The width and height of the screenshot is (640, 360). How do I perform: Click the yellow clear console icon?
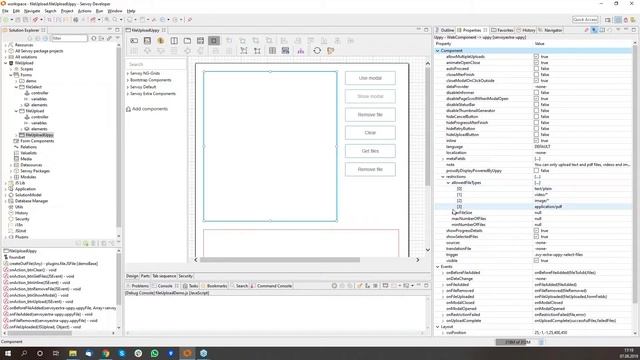tap(360, 286)
